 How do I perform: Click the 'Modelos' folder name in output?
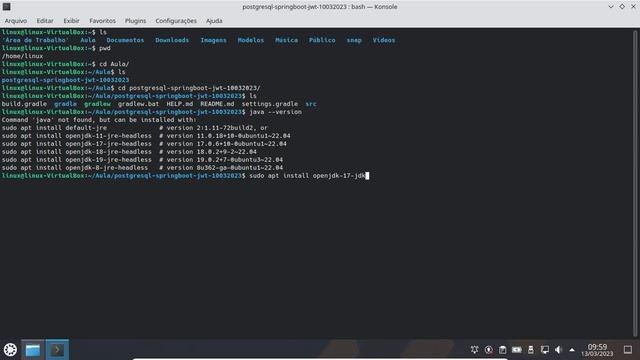tap(251, 40)
